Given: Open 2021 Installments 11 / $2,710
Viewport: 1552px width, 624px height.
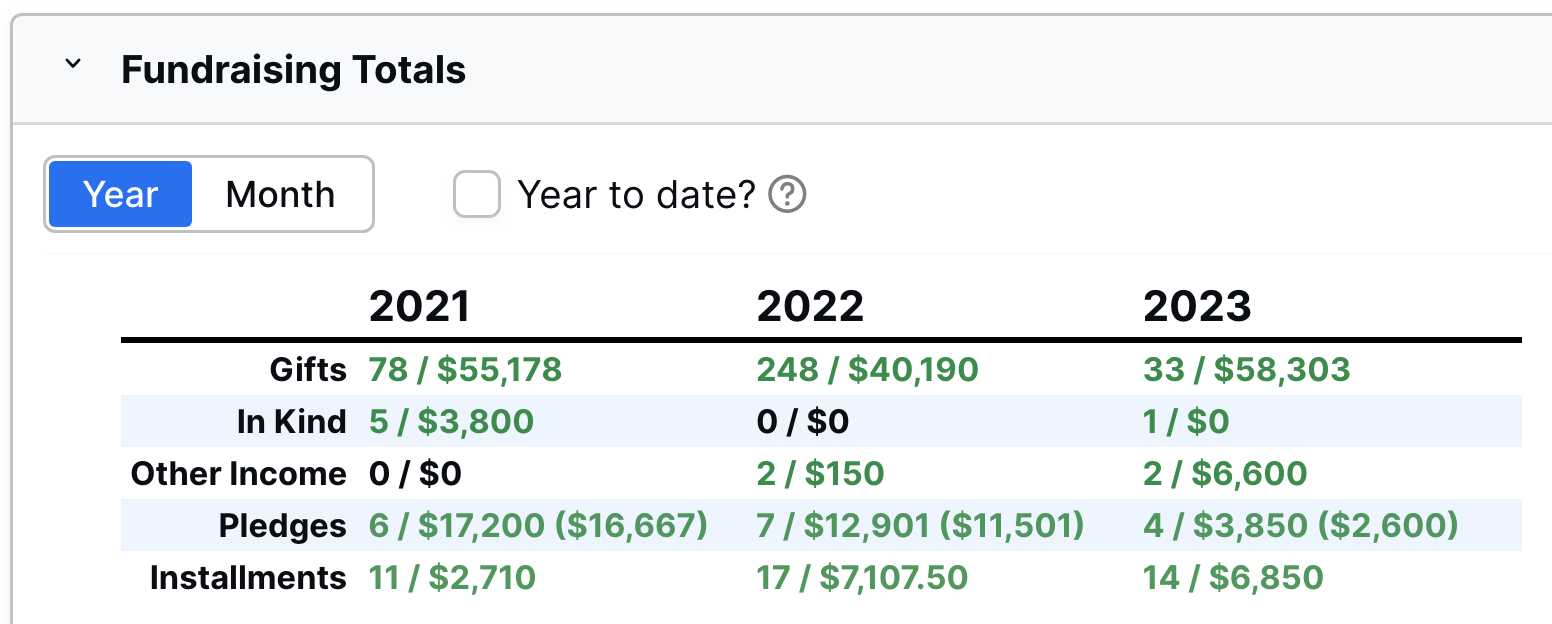Looking at the screenshot, I should (x=452, y=578).
